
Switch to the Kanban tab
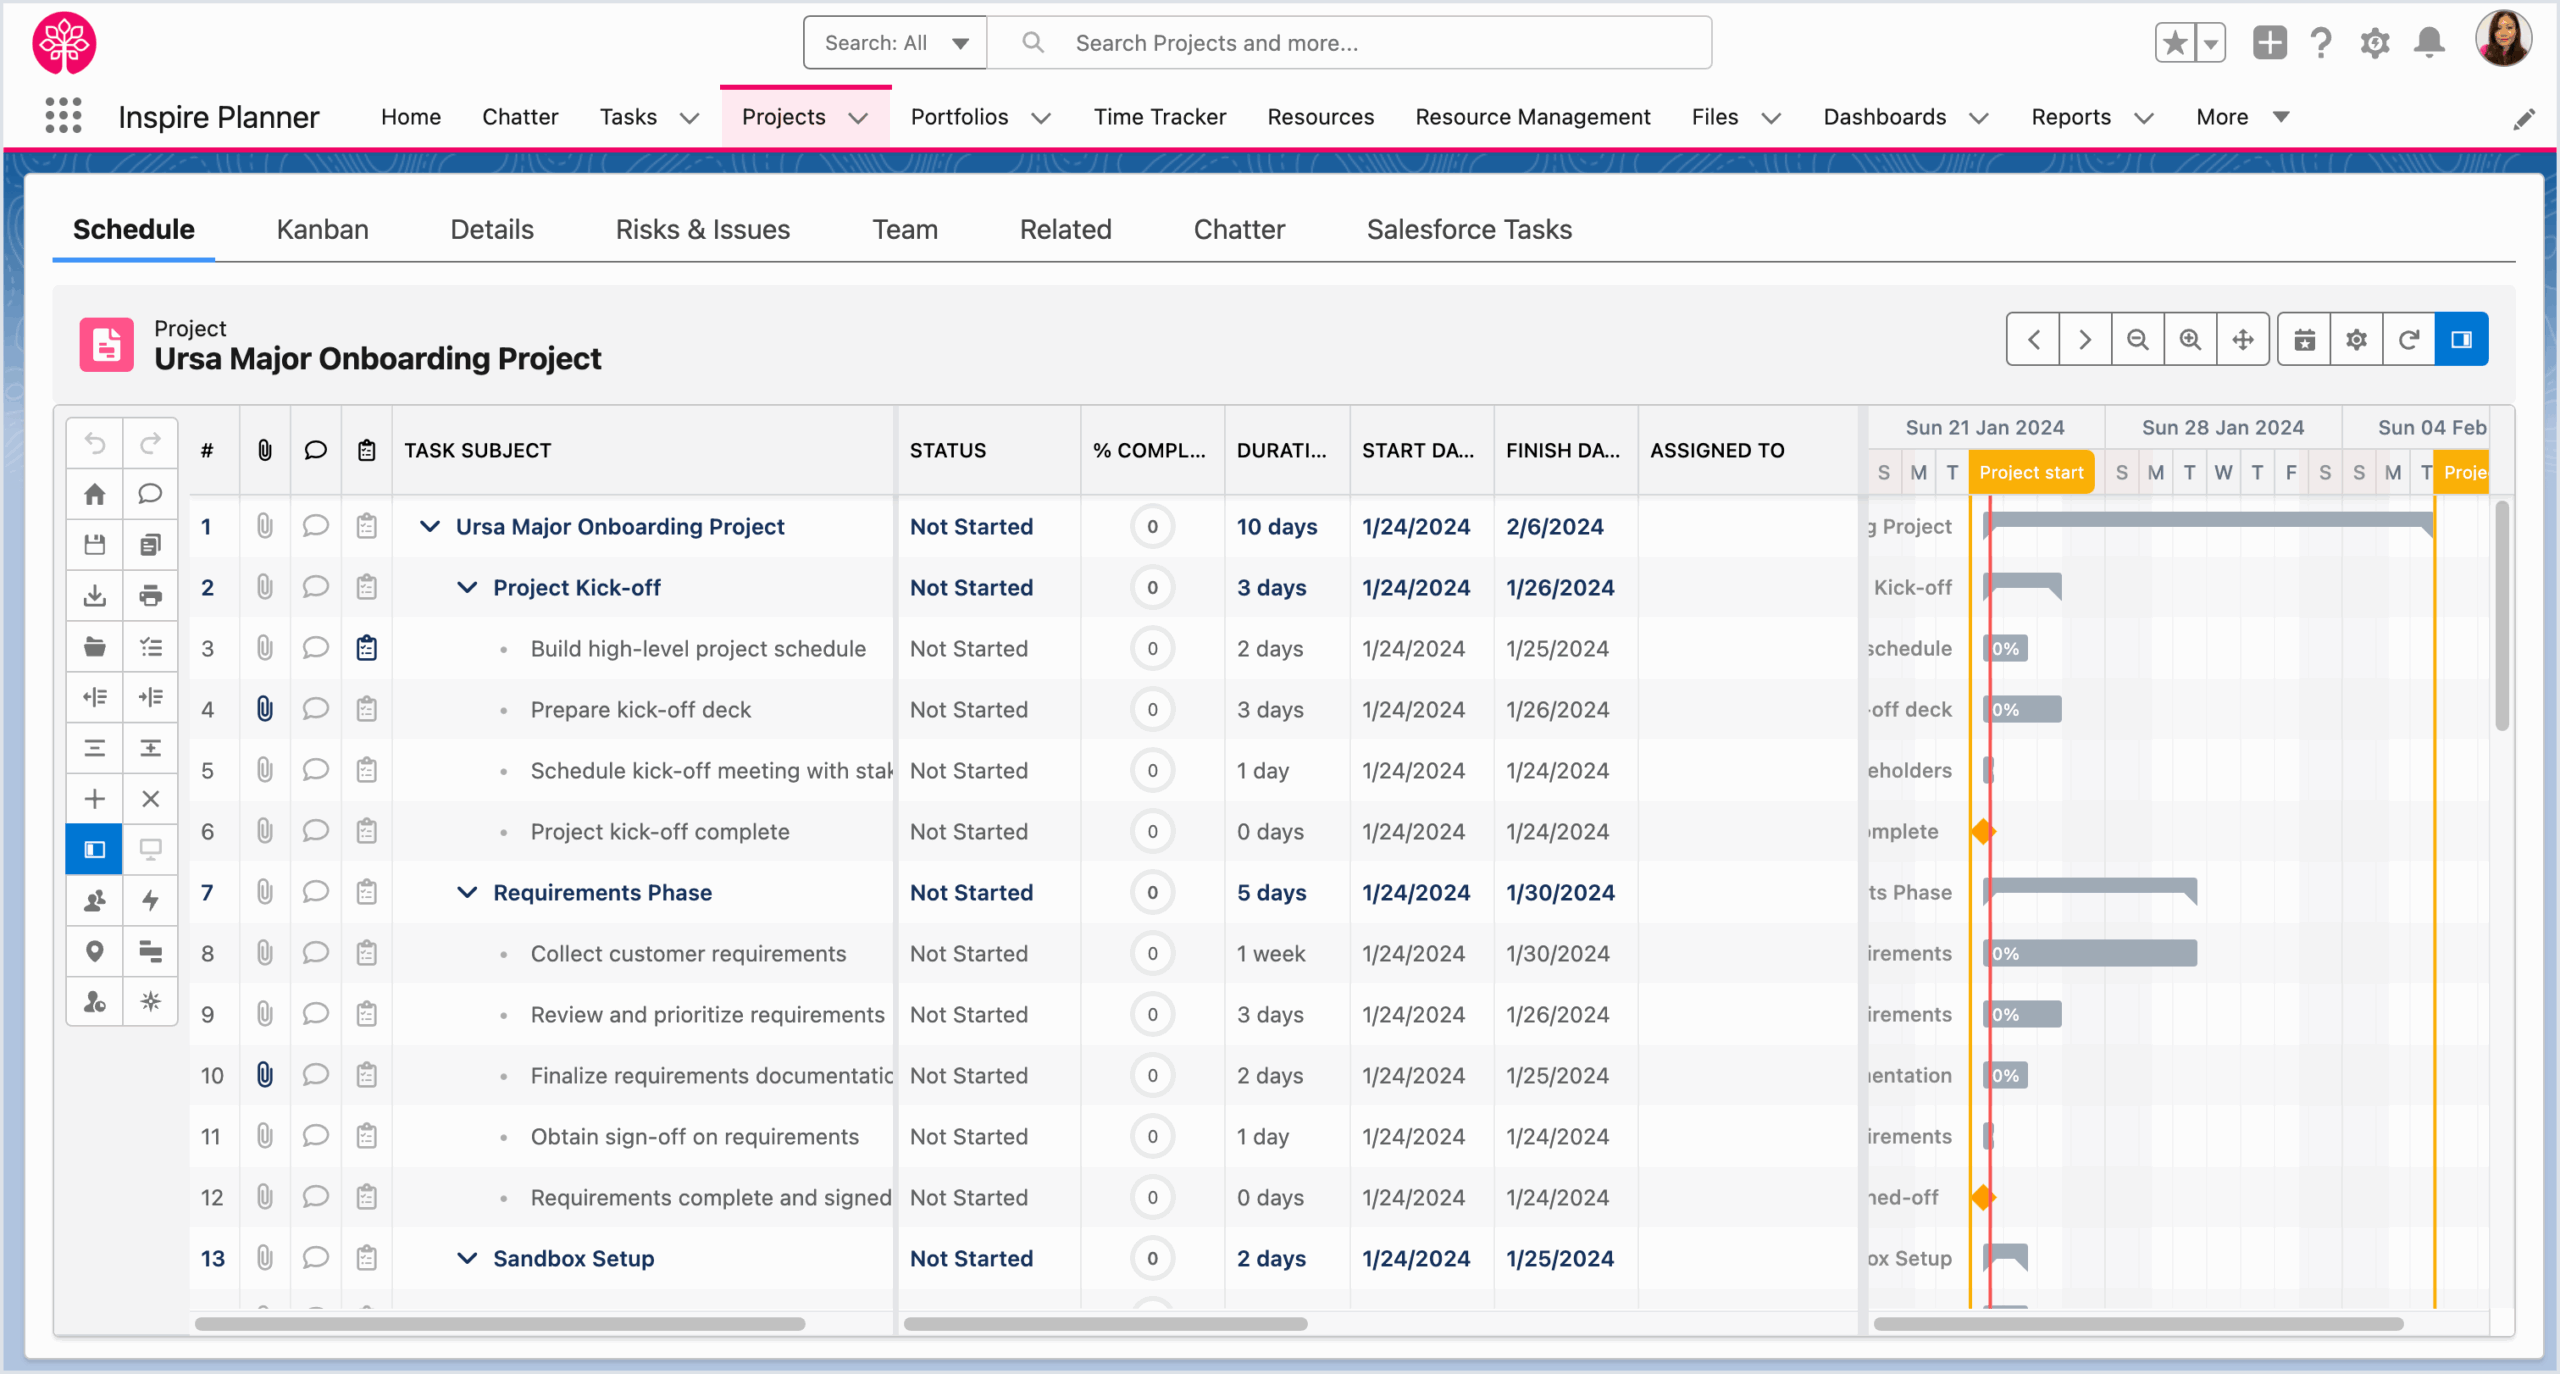point(322,229)
